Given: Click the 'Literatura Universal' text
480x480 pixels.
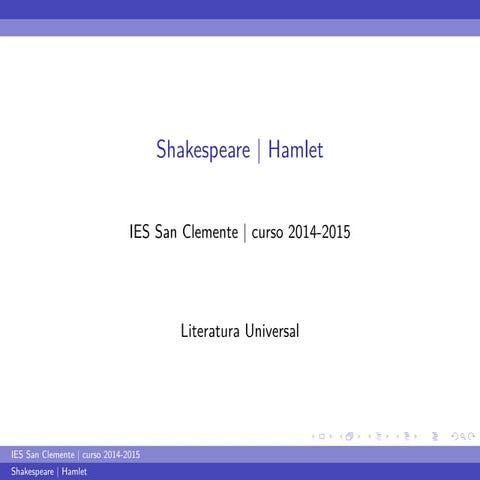Looking at the screenshot, I should pos(240,331).
